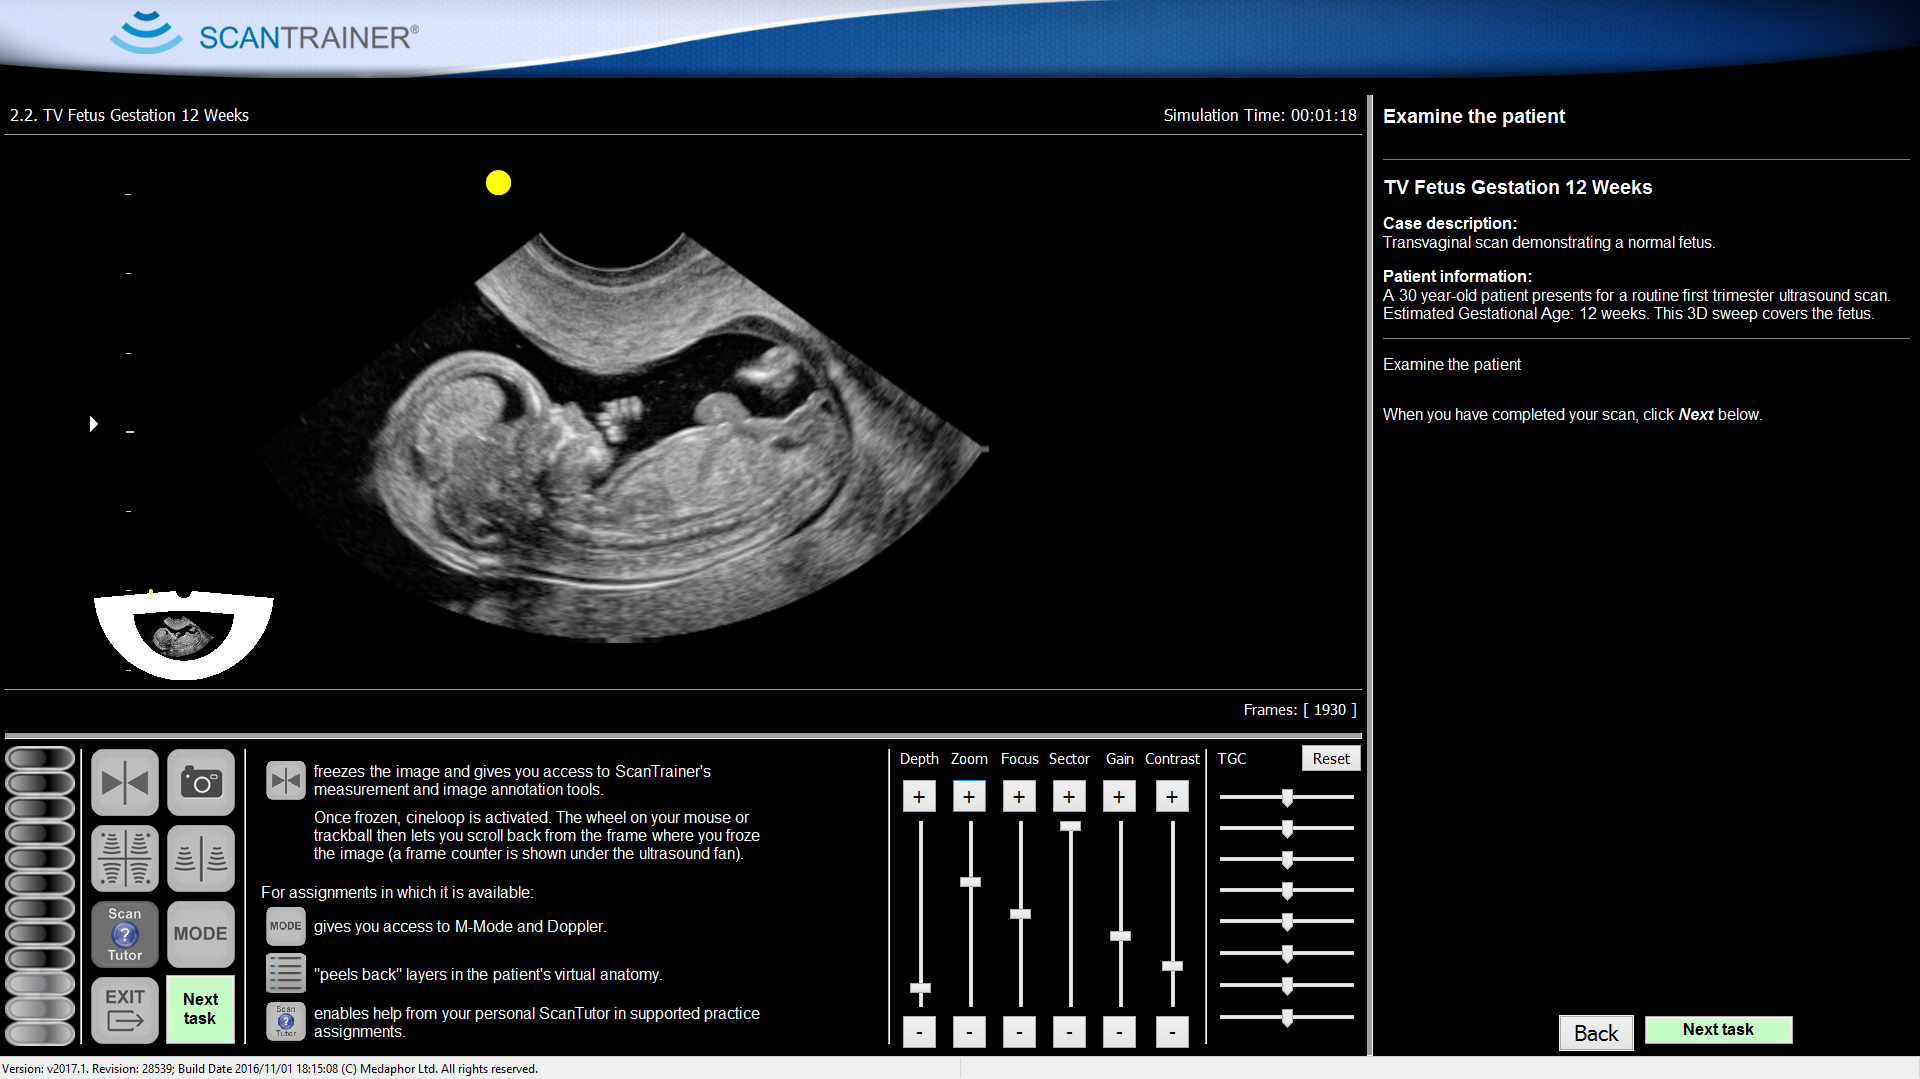The width and height of the screenshot is (1920, 1079).
Task: Click the ScanTrainer logo in header
Action: [265, 35]
